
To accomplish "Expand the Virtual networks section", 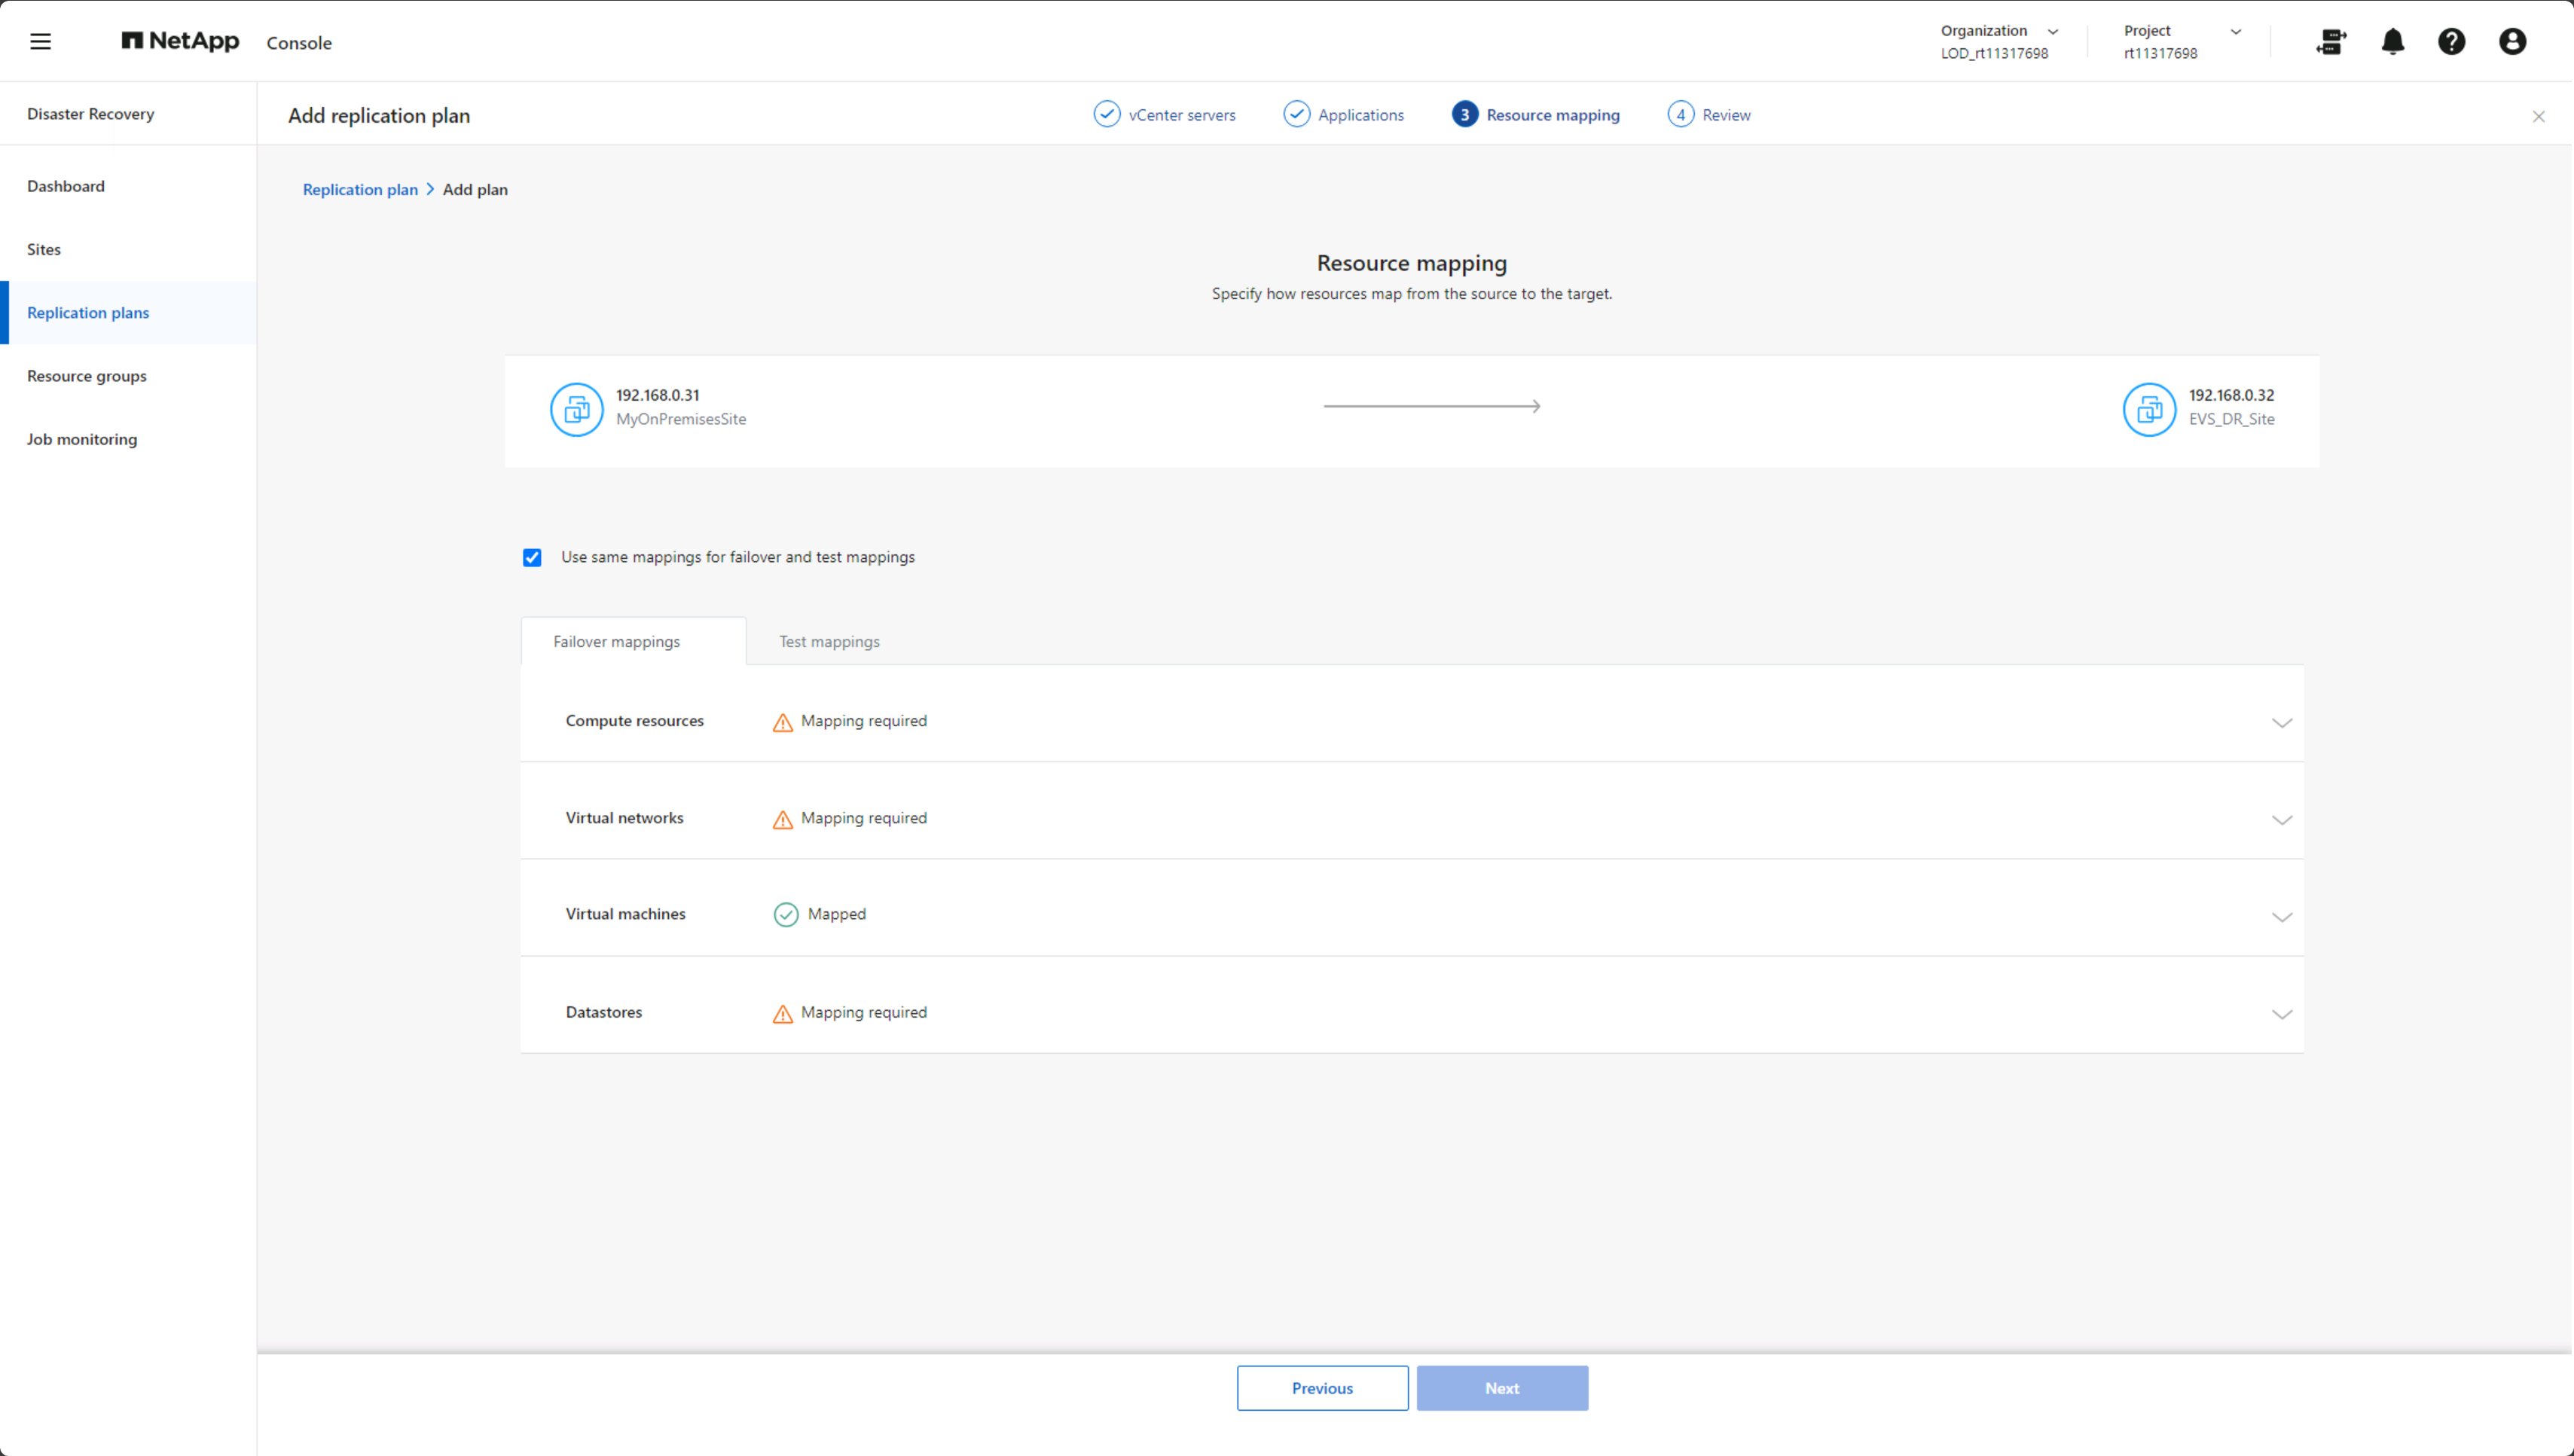I will (2281, 820).
